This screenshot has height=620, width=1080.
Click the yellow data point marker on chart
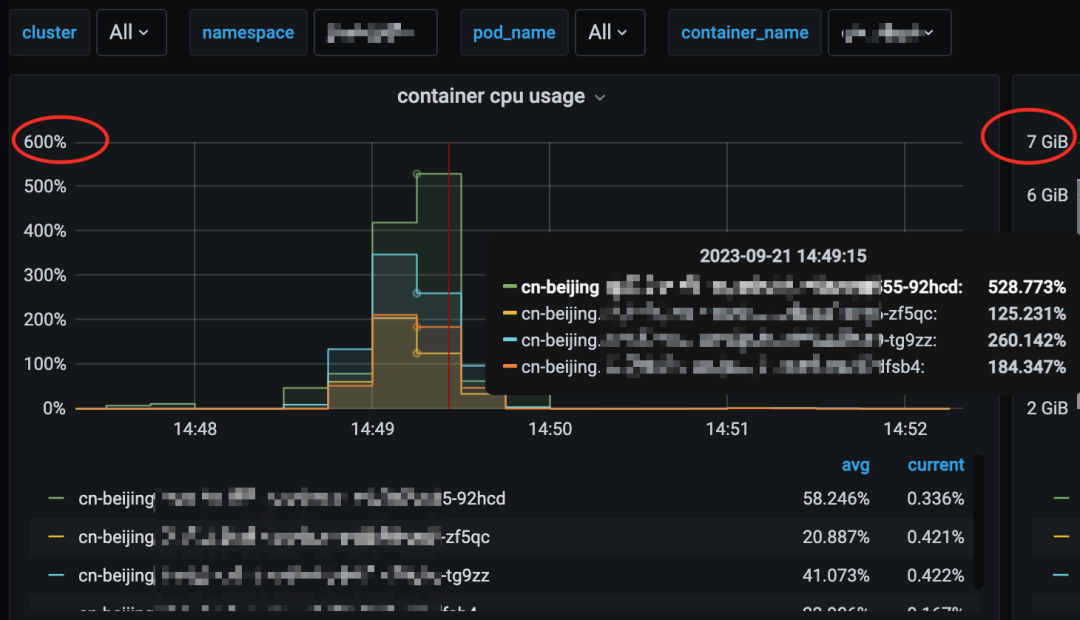[417, 353]
